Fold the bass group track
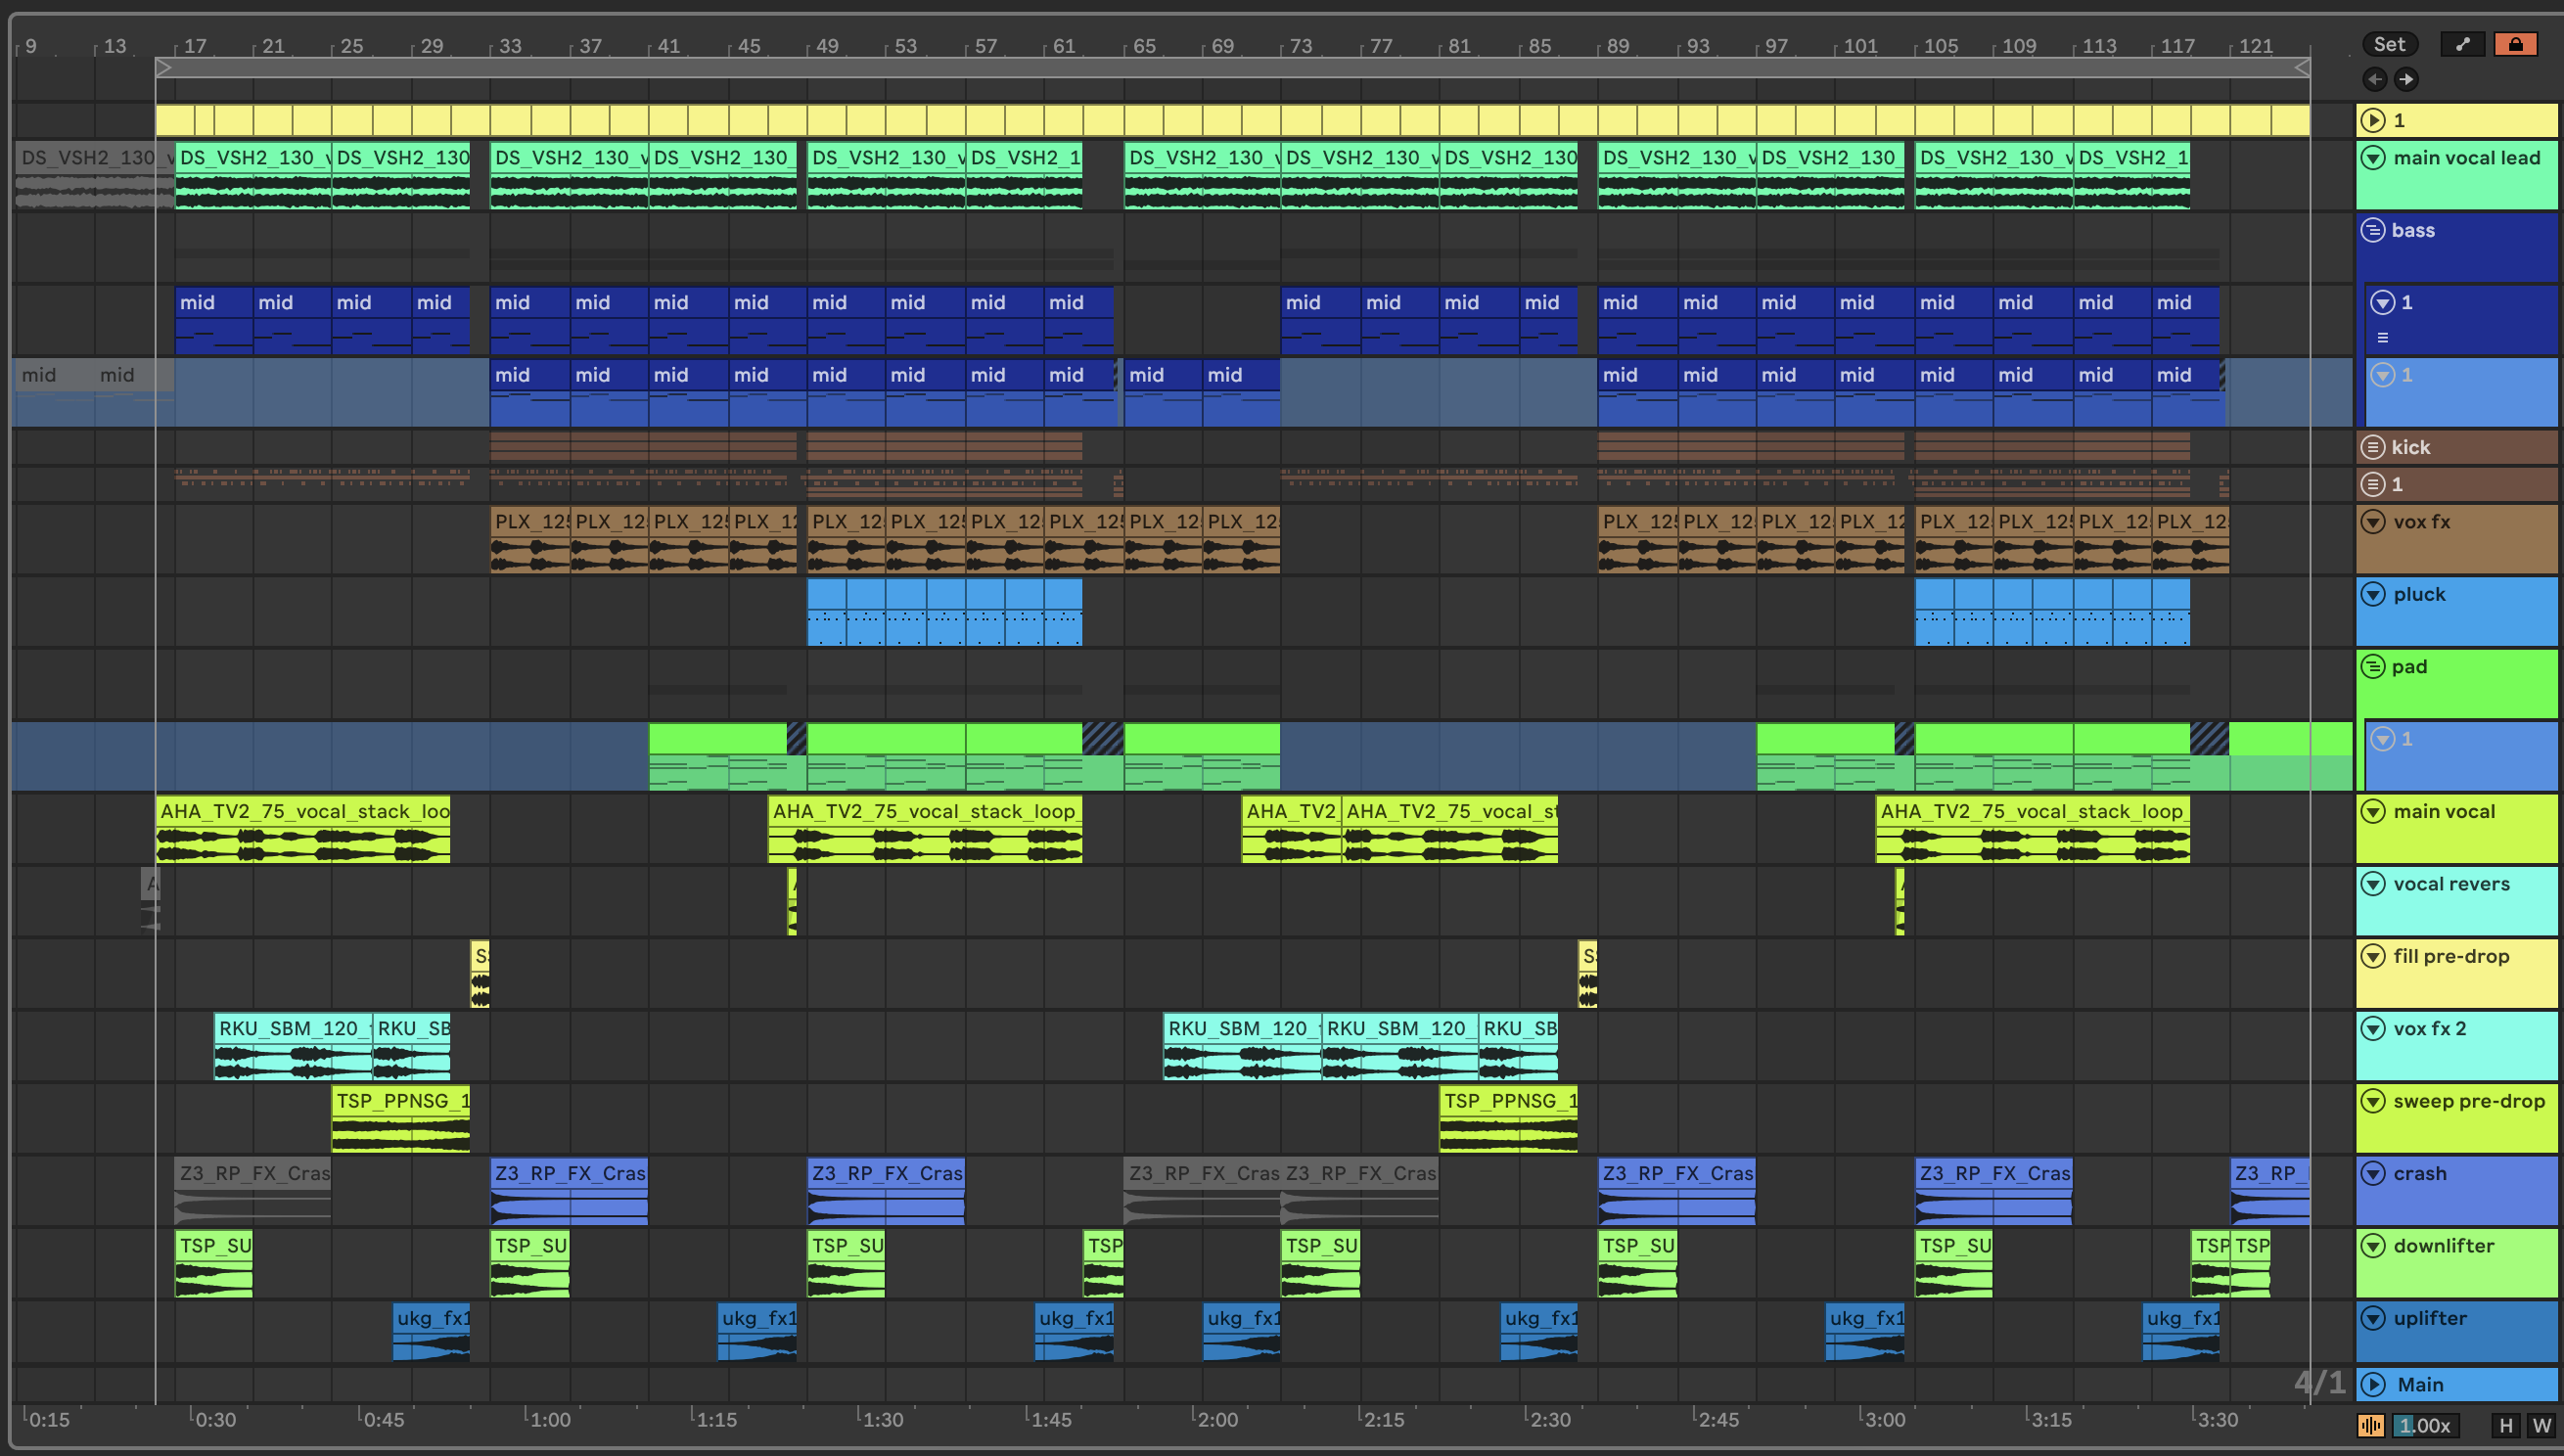The height and width of the screenshot is (1456, 2564). (2373, 230)
